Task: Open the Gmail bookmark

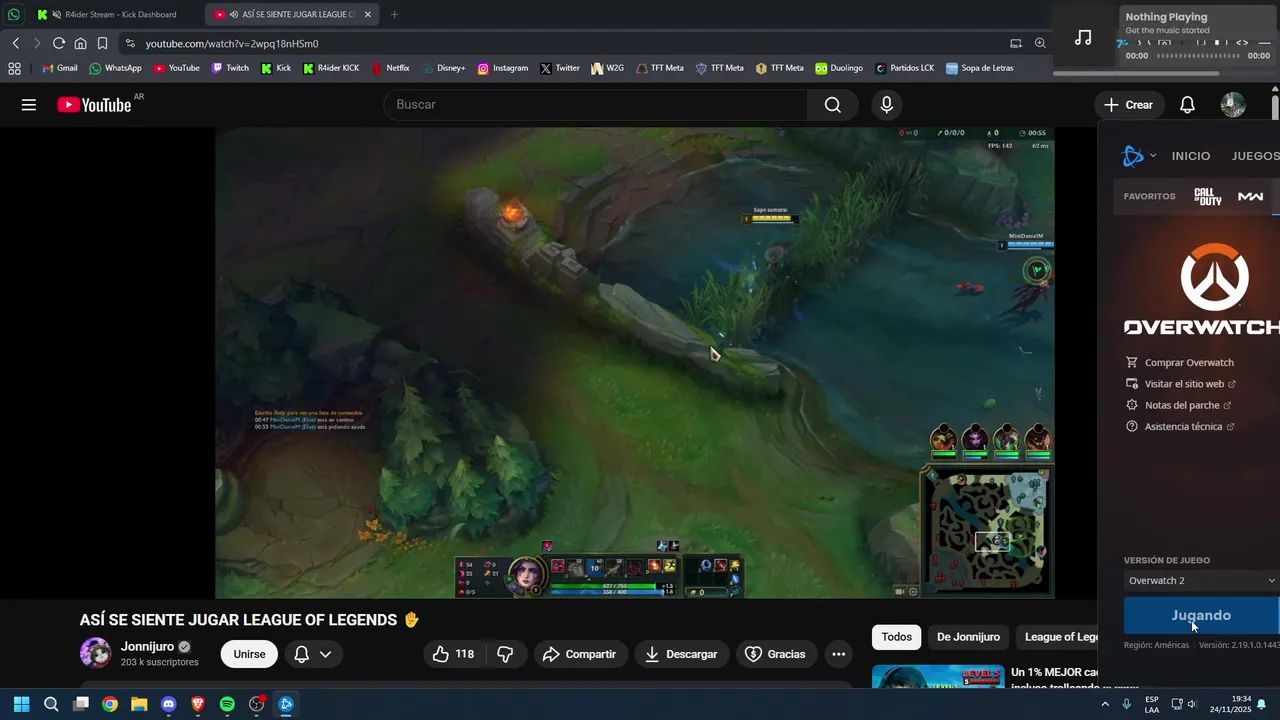Action: point(60,68)
